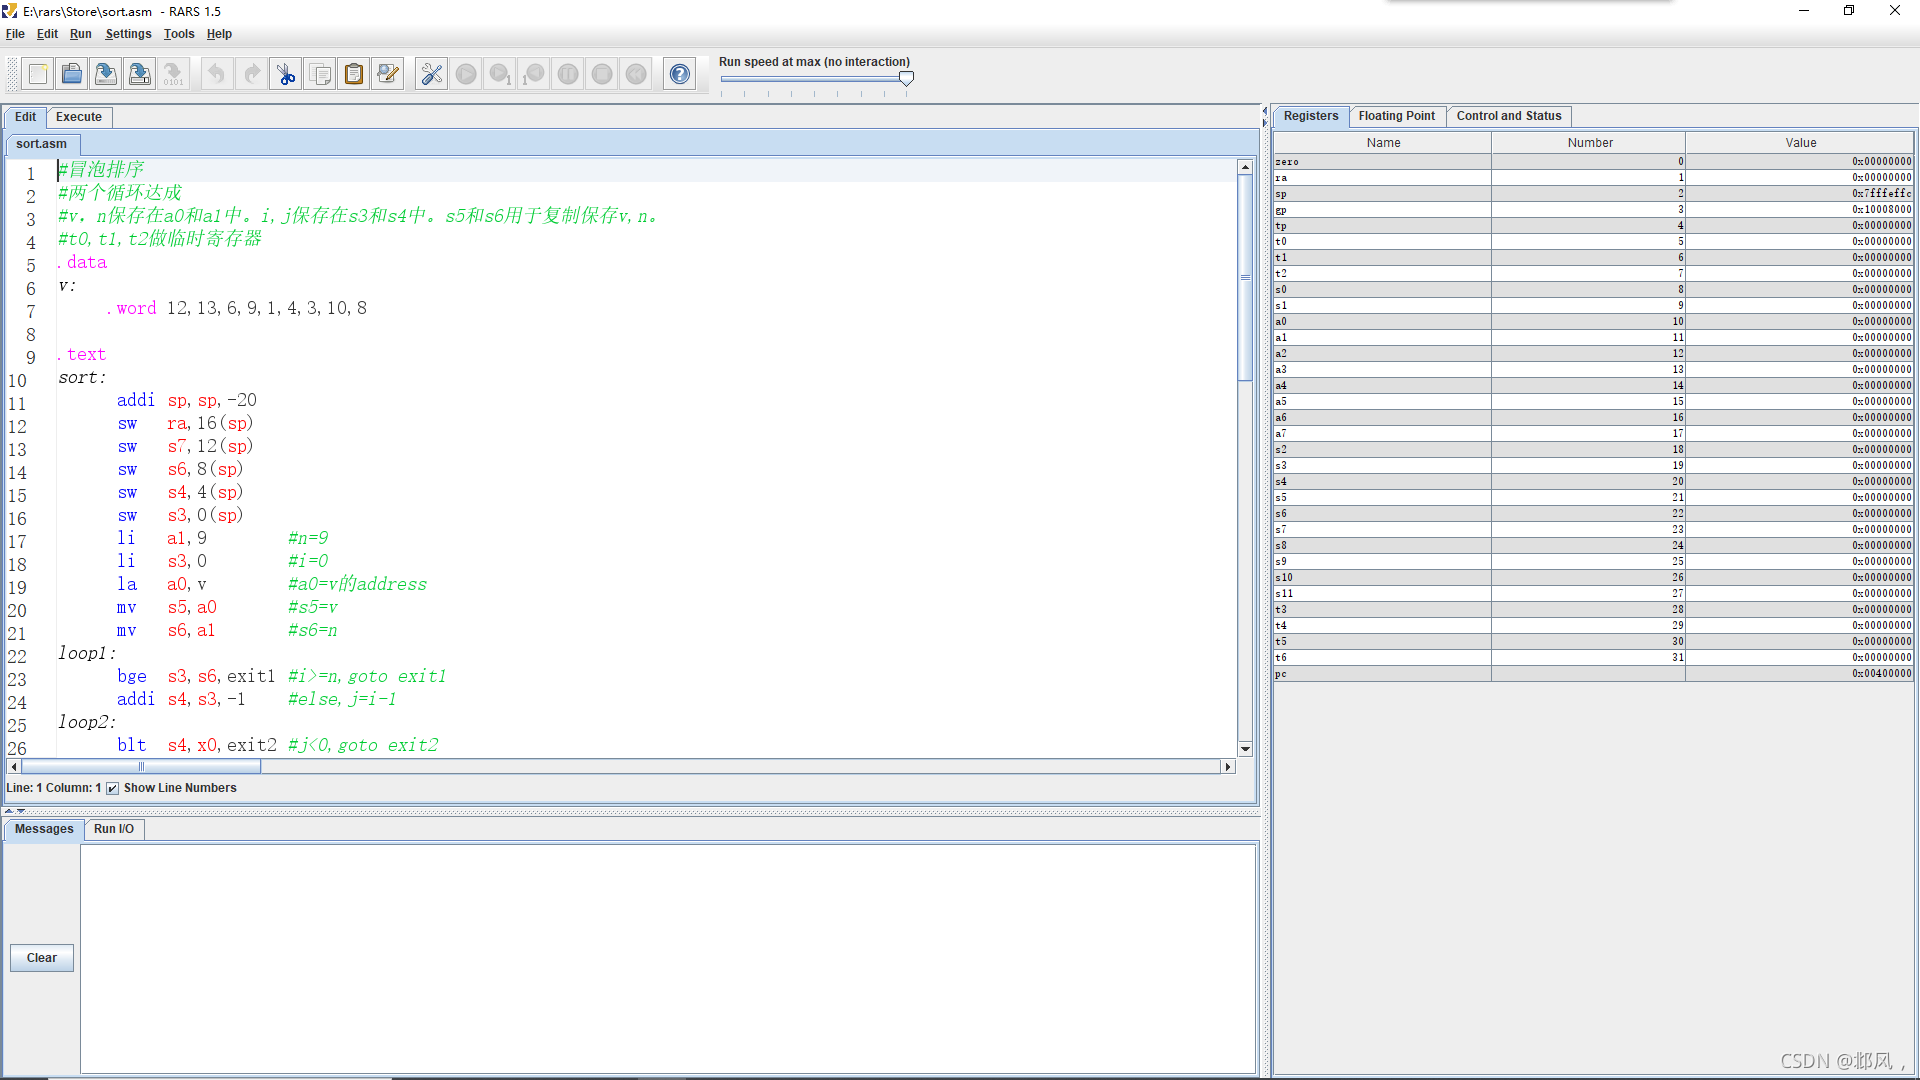The height and width of the screenshot is (1080, 1920).
Task: Open the Settings menu
Action: coord(128,34)
